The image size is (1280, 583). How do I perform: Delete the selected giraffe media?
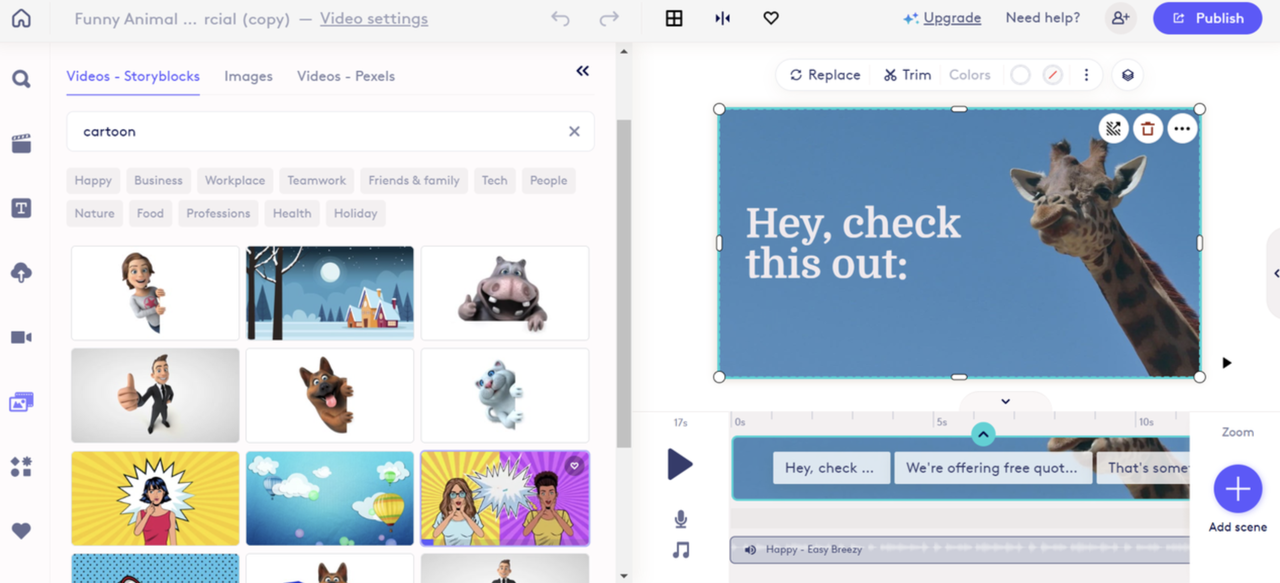click(1148, 129)
